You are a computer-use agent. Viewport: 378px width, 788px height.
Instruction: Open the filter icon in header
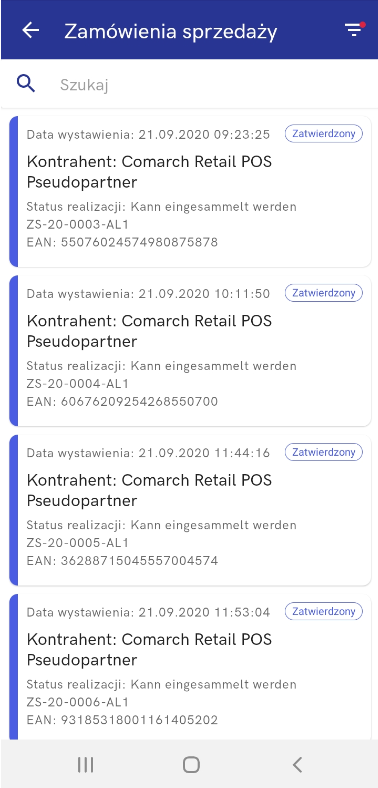(x=354, y=30)
